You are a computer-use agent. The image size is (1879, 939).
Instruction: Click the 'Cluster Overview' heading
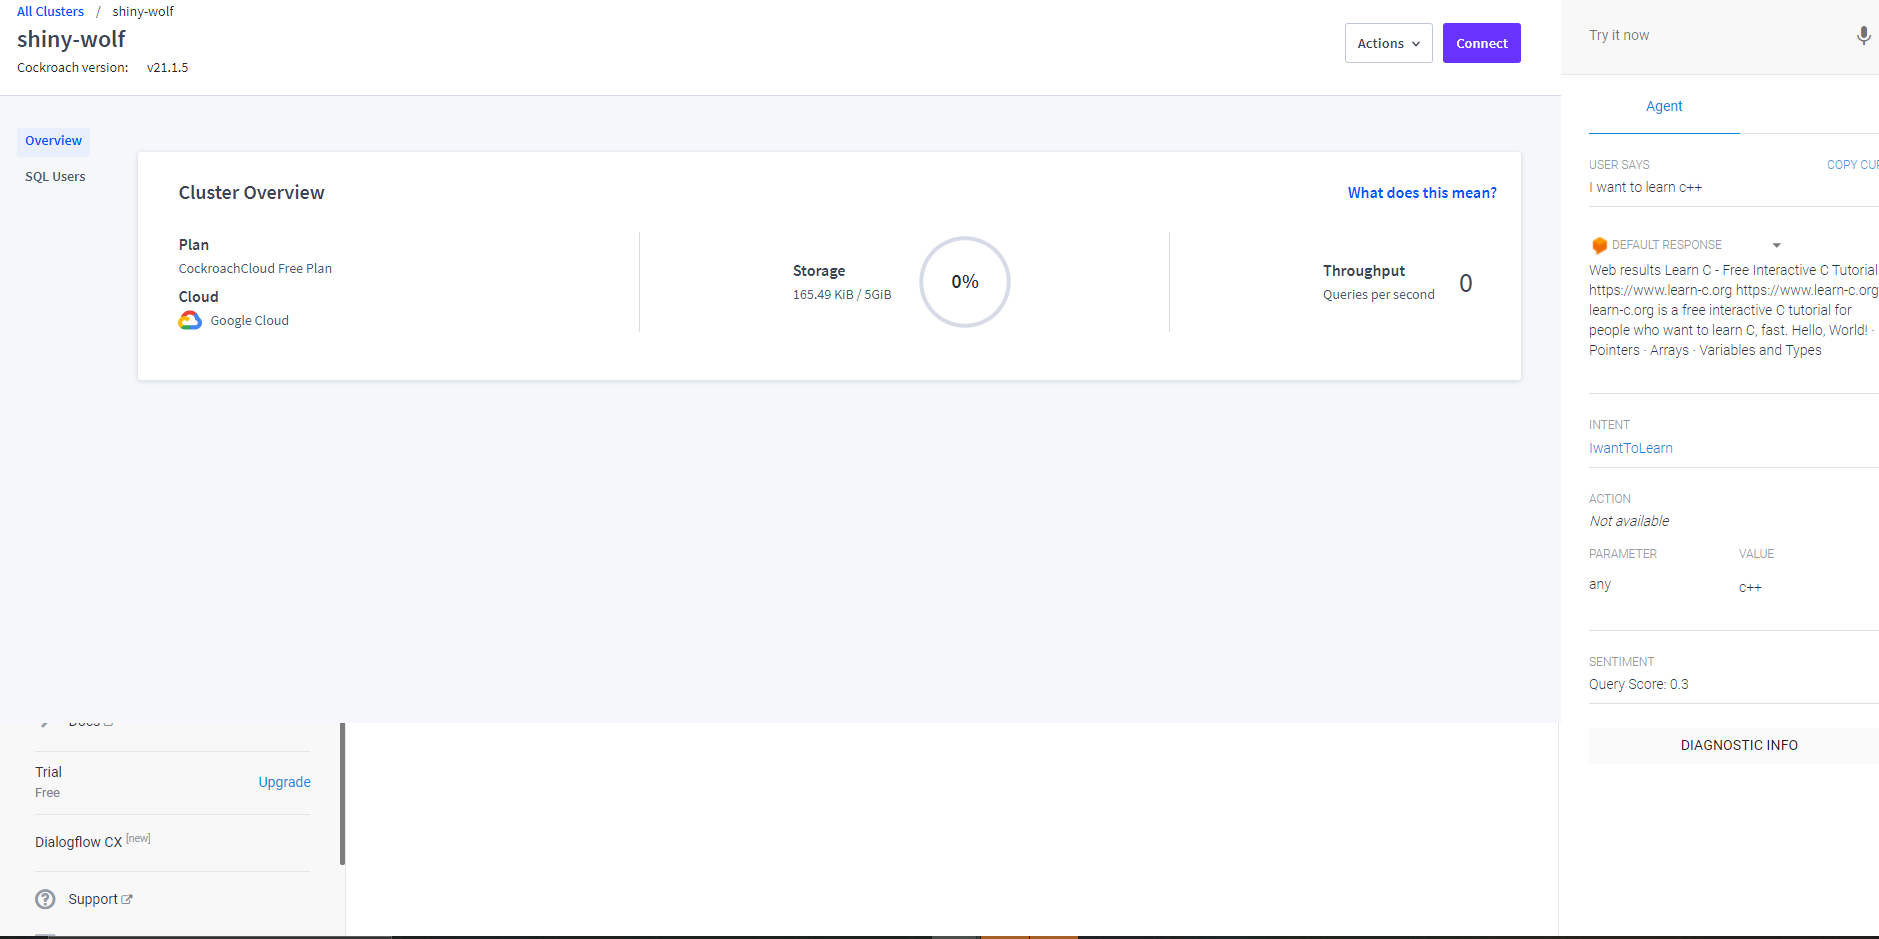(251, 193)
